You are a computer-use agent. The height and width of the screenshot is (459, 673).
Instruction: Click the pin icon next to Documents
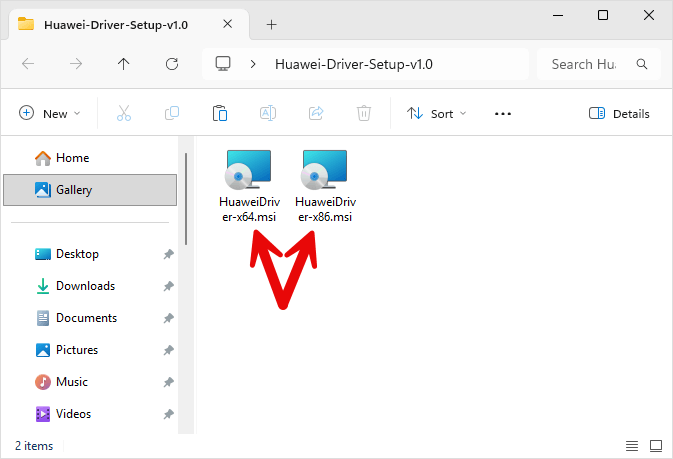(x=168, y=318)
